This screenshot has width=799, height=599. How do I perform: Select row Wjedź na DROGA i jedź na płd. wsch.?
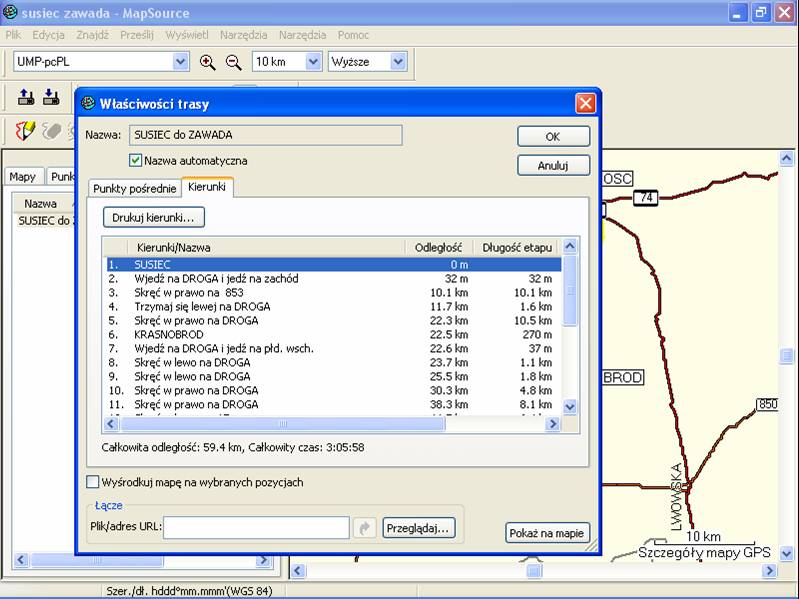[x=333, y=348]
